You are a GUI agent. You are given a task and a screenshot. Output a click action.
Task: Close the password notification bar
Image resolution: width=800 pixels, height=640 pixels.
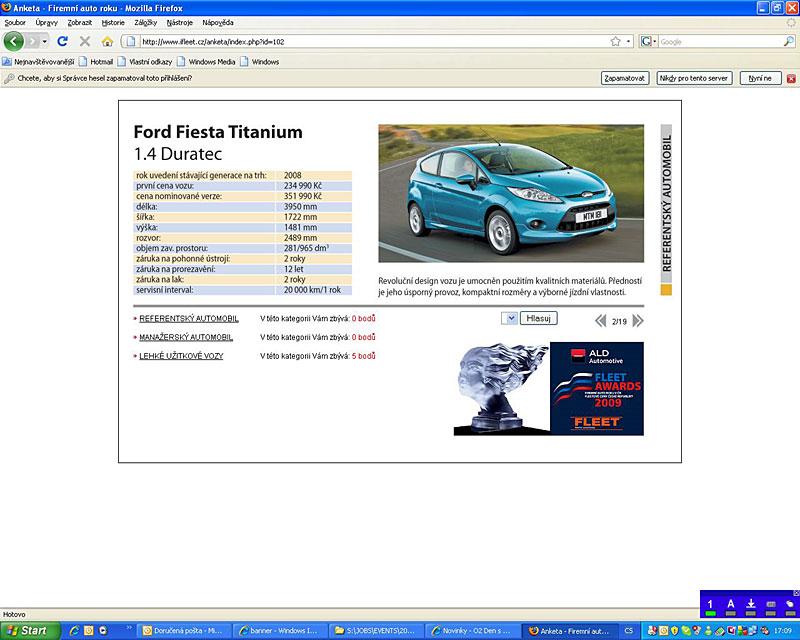click(x=791, y=79)
